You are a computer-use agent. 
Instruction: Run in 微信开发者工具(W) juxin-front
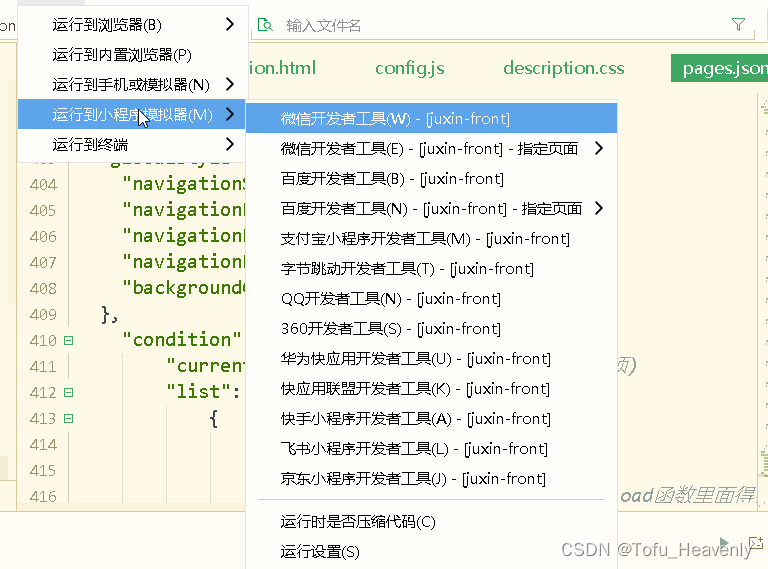(431, 119)
